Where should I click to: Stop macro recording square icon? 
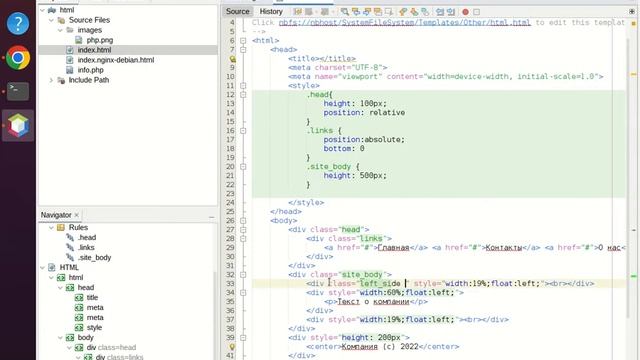click(476, 12)
